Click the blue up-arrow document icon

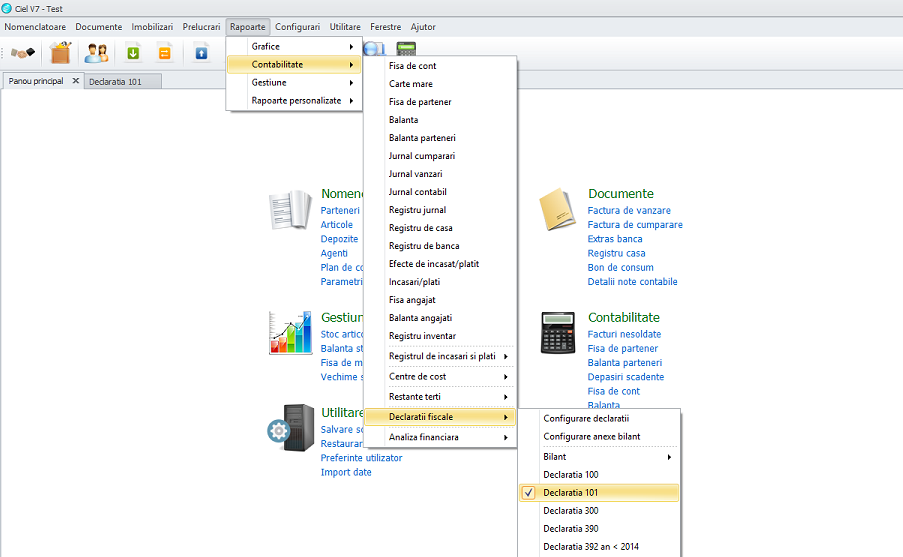coord(201,53)
